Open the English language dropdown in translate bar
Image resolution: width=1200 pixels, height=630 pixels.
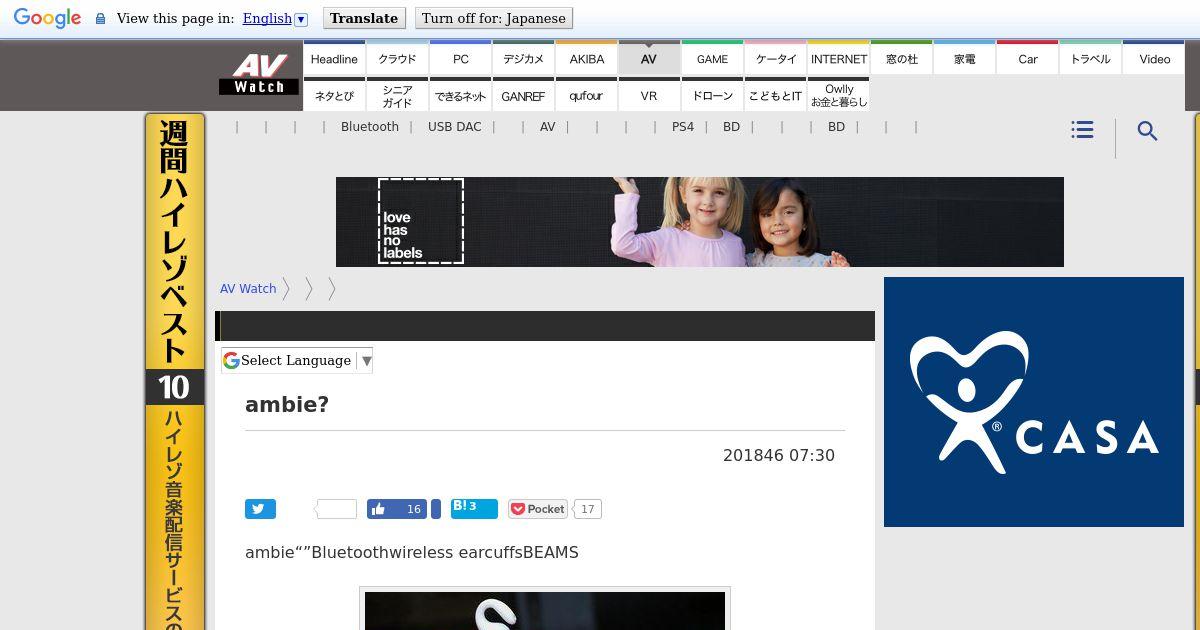[x=275, y=18]
